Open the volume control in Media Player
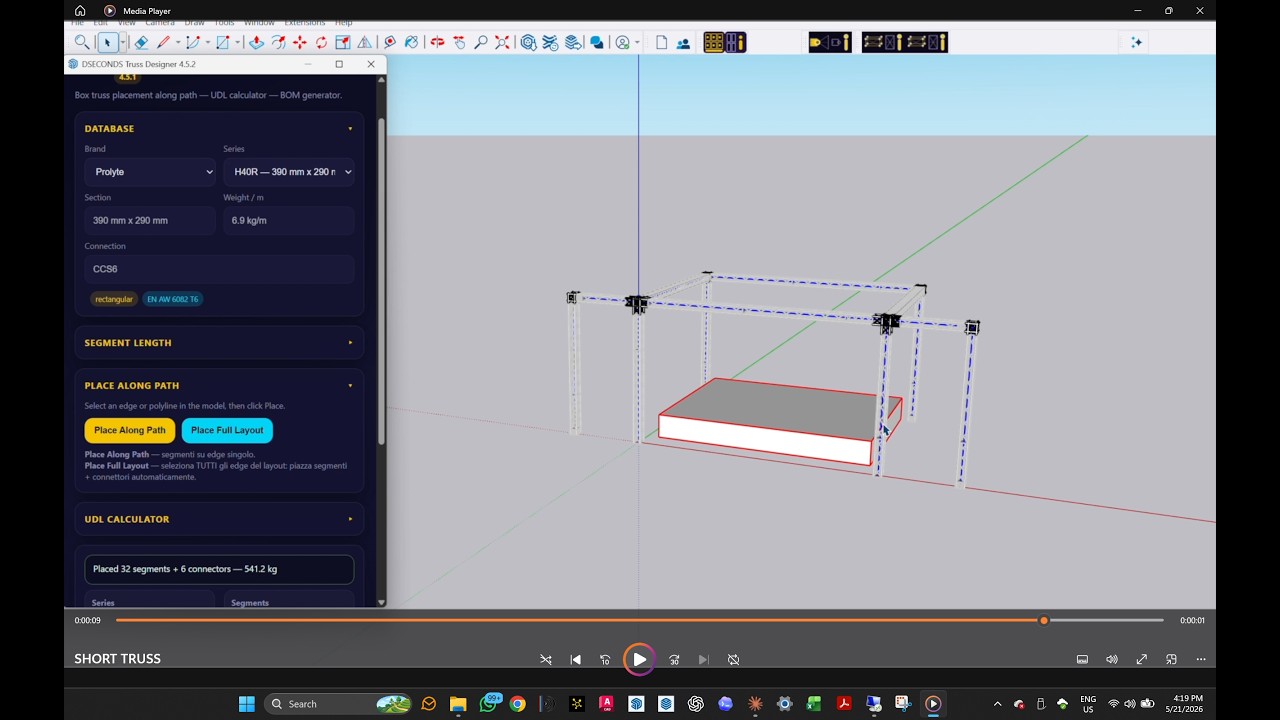This screenshot has height=720, width=1280. tap(1111, 660)
